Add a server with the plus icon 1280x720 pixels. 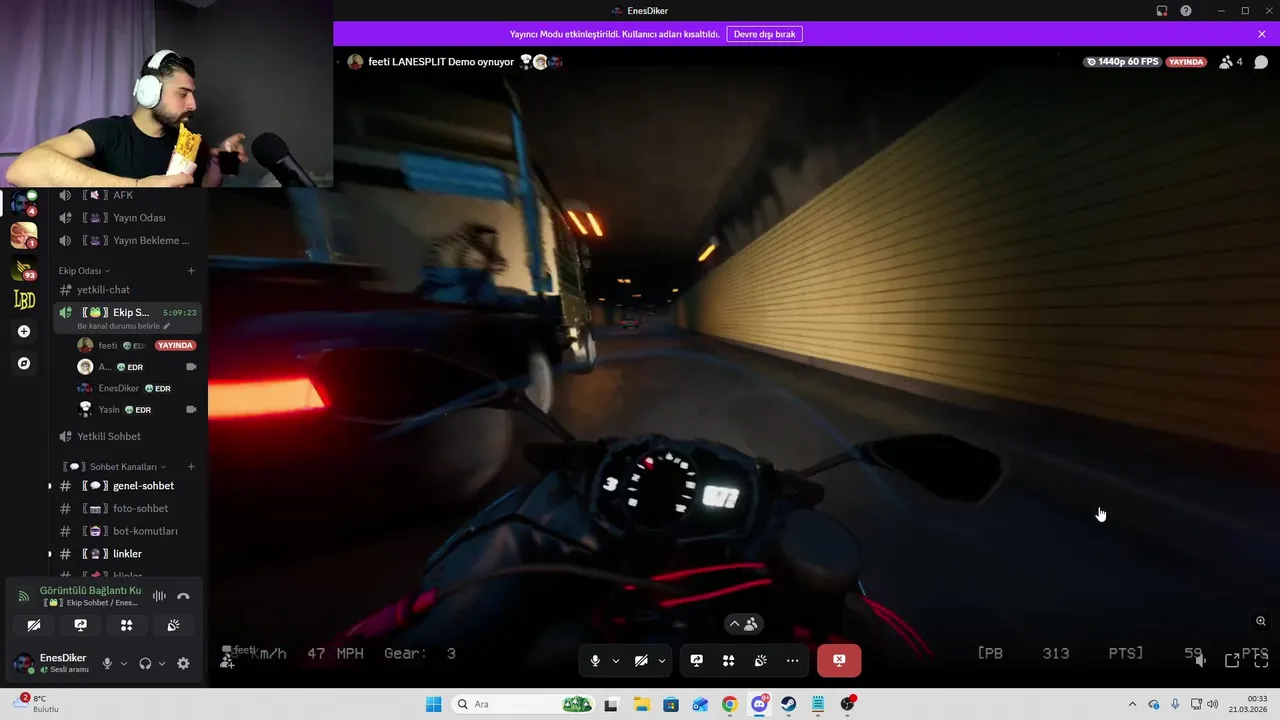pyautogui.click(x=24, y=331)
